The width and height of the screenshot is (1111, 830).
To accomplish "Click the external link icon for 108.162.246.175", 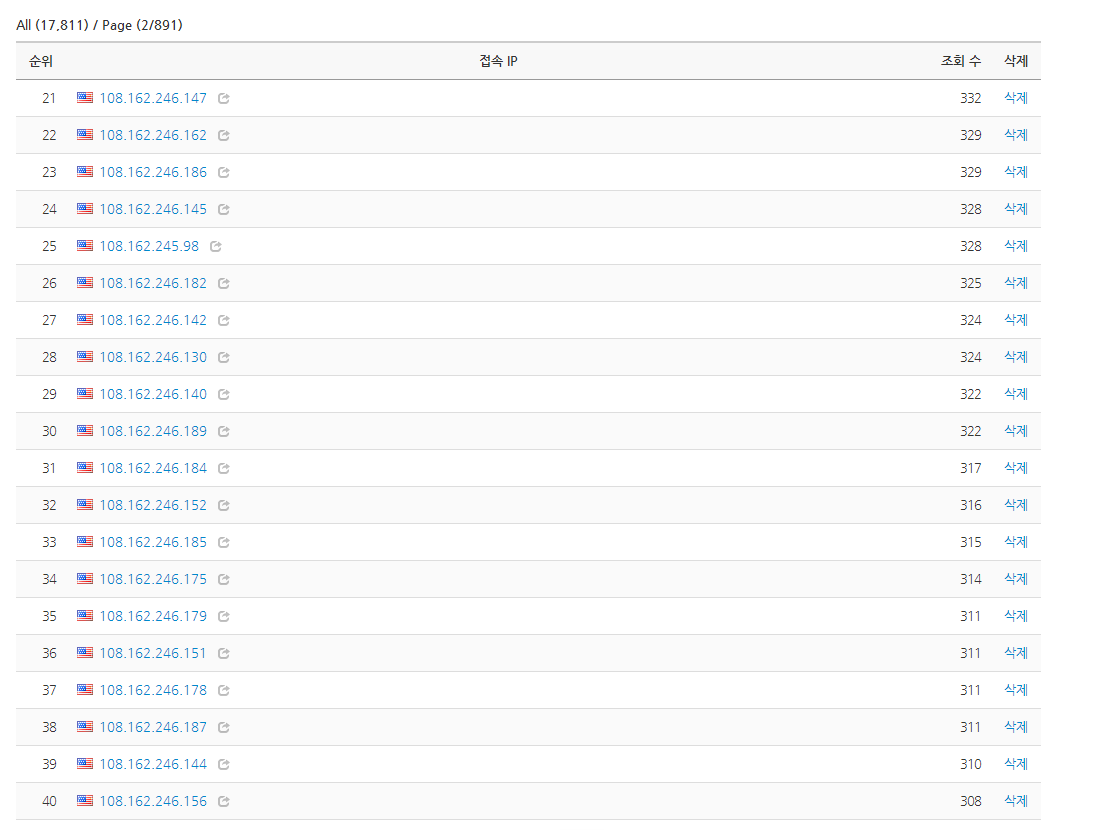I will pos(224,580).
